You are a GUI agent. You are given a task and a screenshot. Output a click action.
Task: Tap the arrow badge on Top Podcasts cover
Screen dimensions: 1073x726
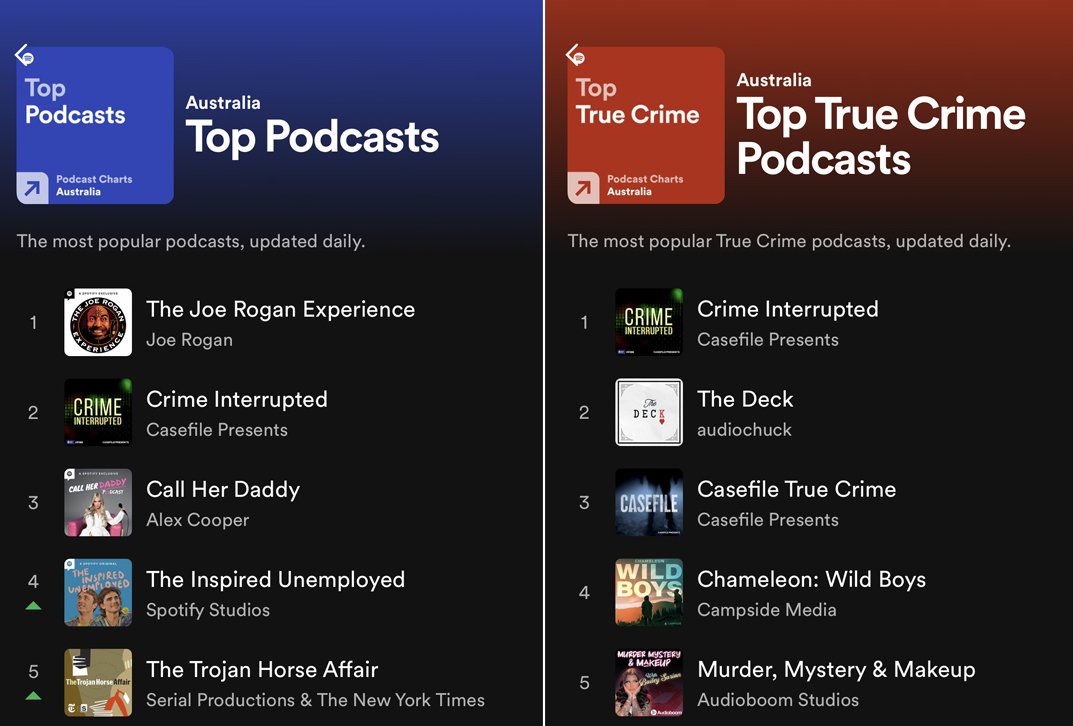(x=32, y=188)
